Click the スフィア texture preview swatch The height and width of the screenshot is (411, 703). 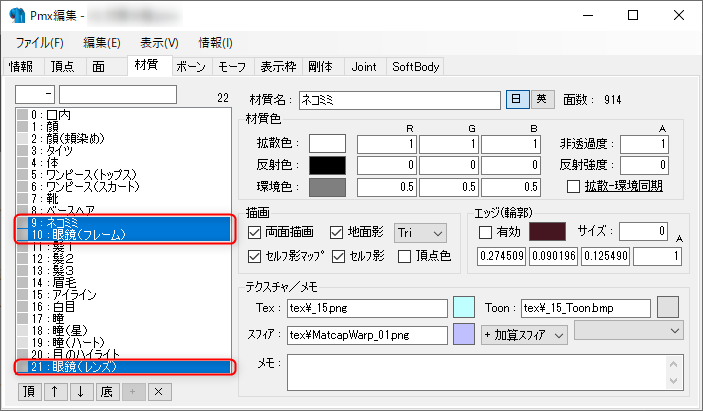pos(464,334)
